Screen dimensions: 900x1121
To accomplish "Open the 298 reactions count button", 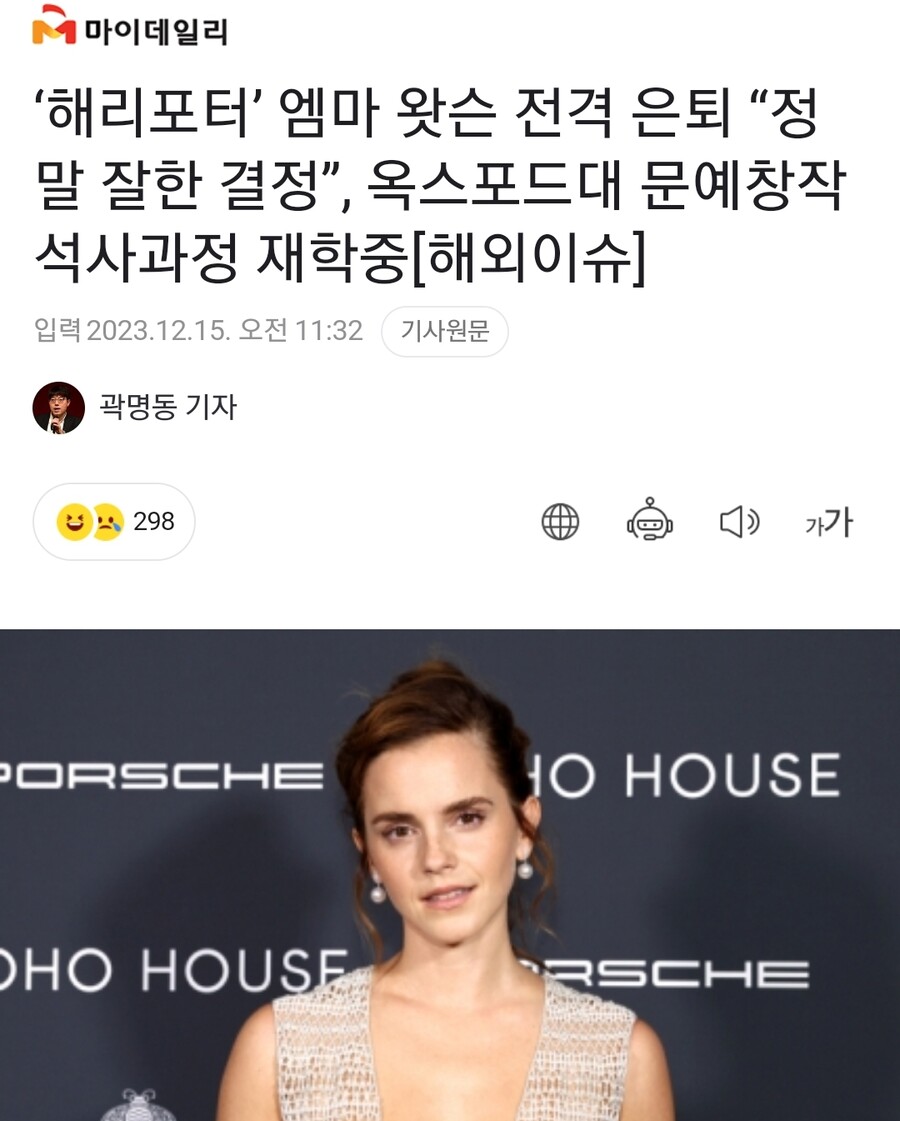I will point(114,521).
